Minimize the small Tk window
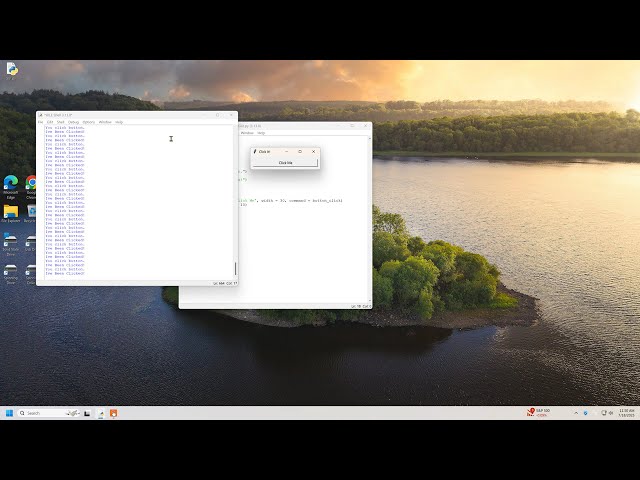Viewport: 640px width, 480px height. click(x=287, y=151)
